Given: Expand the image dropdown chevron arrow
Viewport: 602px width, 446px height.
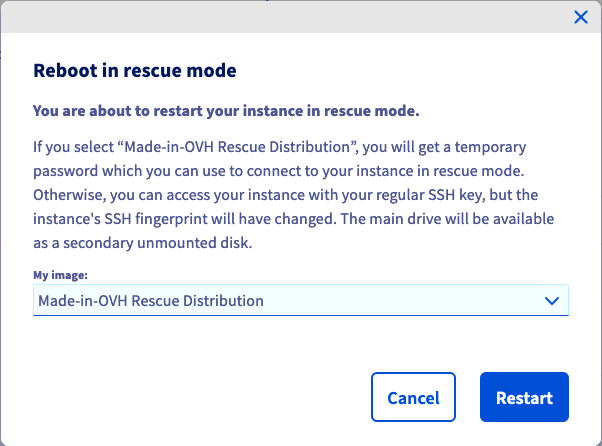Looking at the screenshot, I should [550, 300].
